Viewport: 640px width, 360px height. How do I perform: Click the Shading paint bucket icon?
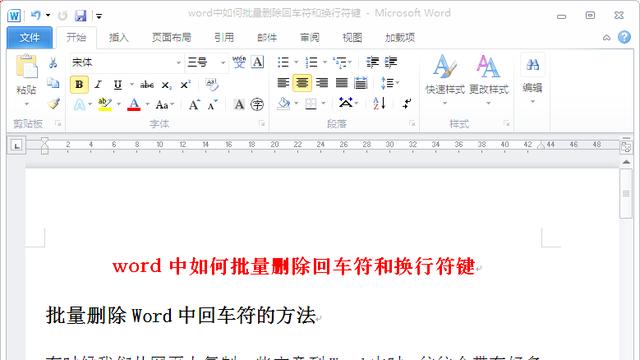[283, 104]
